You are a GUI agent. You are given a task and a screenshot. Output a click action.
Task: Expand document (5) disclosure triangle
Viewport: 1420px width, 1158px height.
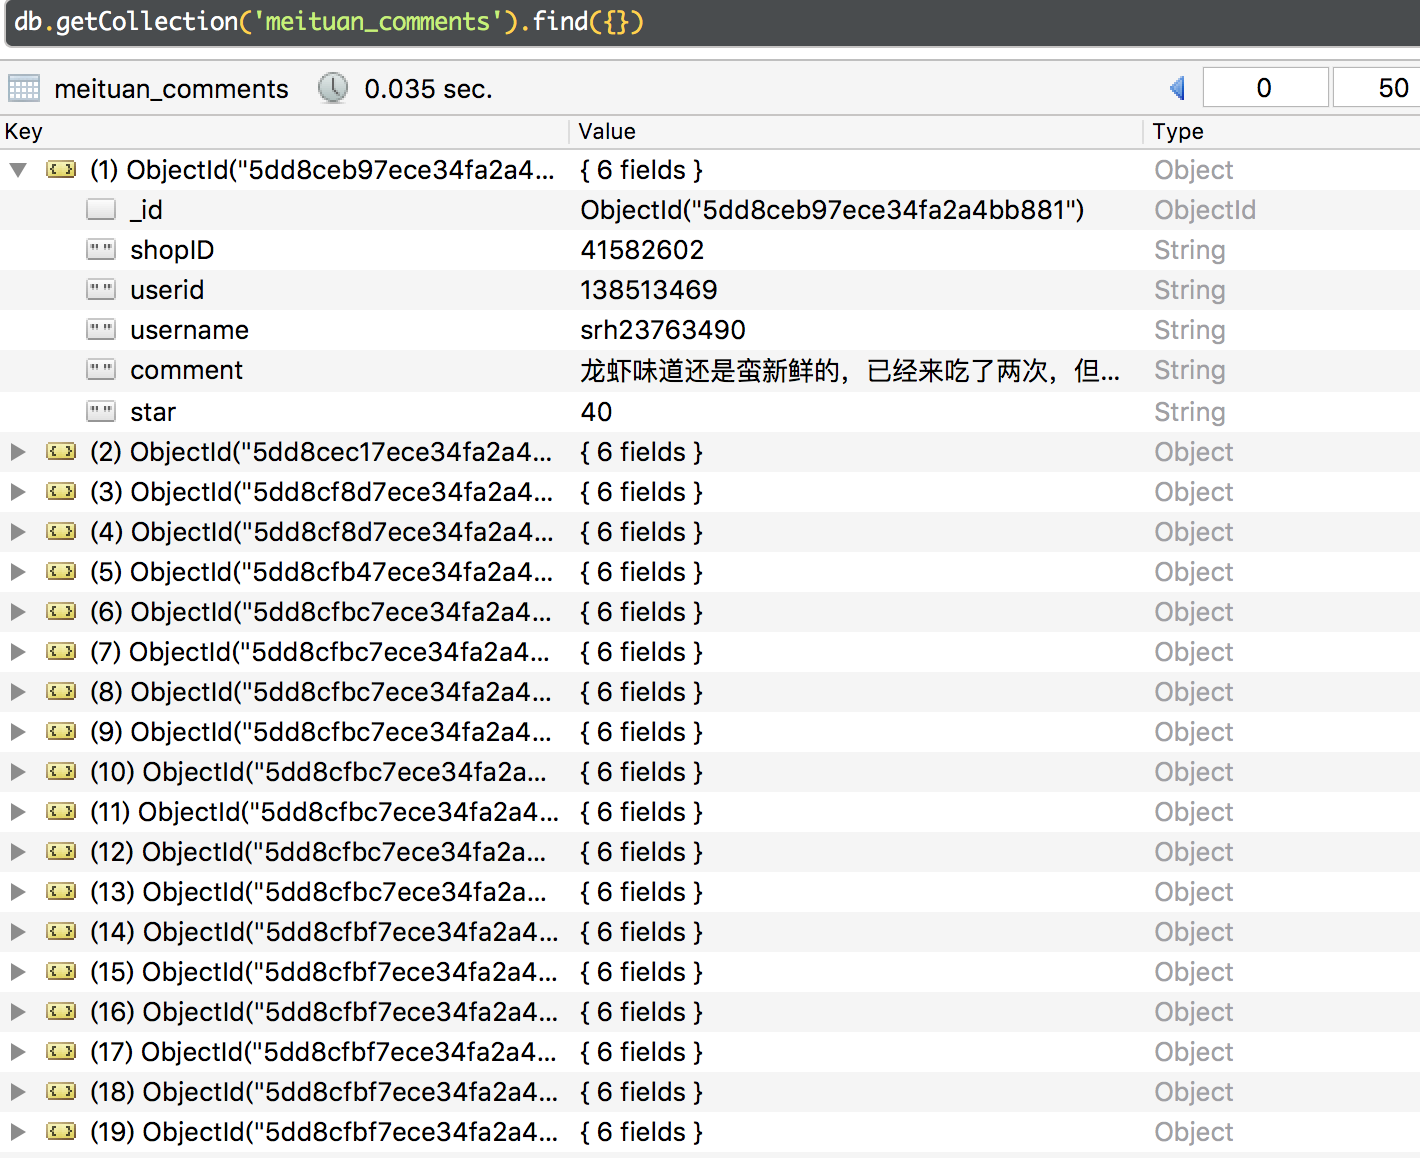[x=18, y=572]
